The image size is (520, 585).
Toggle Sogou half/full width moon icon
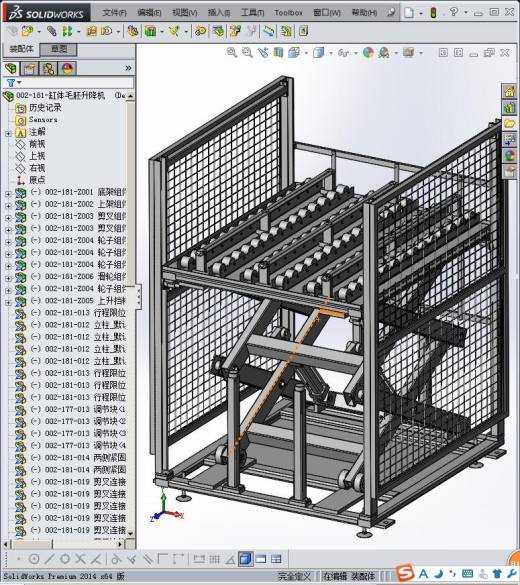439,573
